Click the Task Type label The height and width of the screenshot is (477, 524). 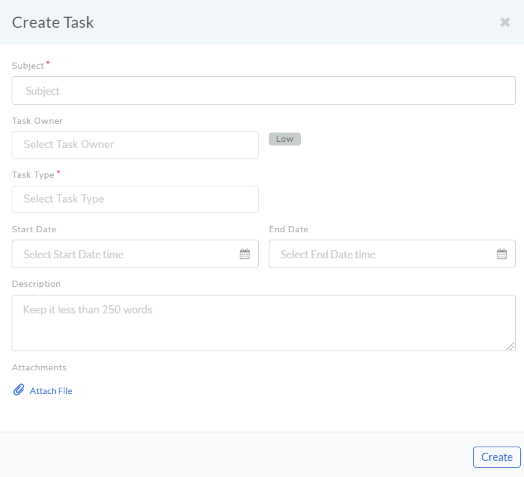tap(33, 175)
